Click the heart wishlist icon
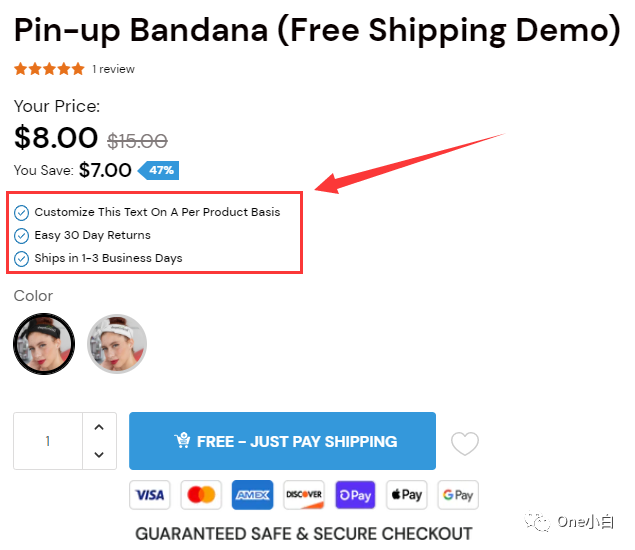This screenshot has height=550, width=635. pos(465,443)
